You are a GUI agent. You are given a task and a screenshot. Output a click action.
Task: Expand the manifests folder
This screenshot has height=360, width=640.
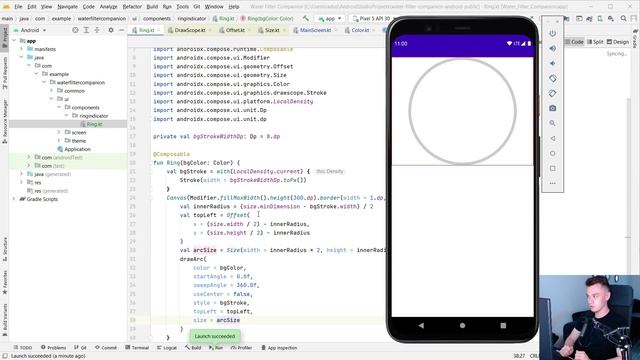tap(22, 49)
